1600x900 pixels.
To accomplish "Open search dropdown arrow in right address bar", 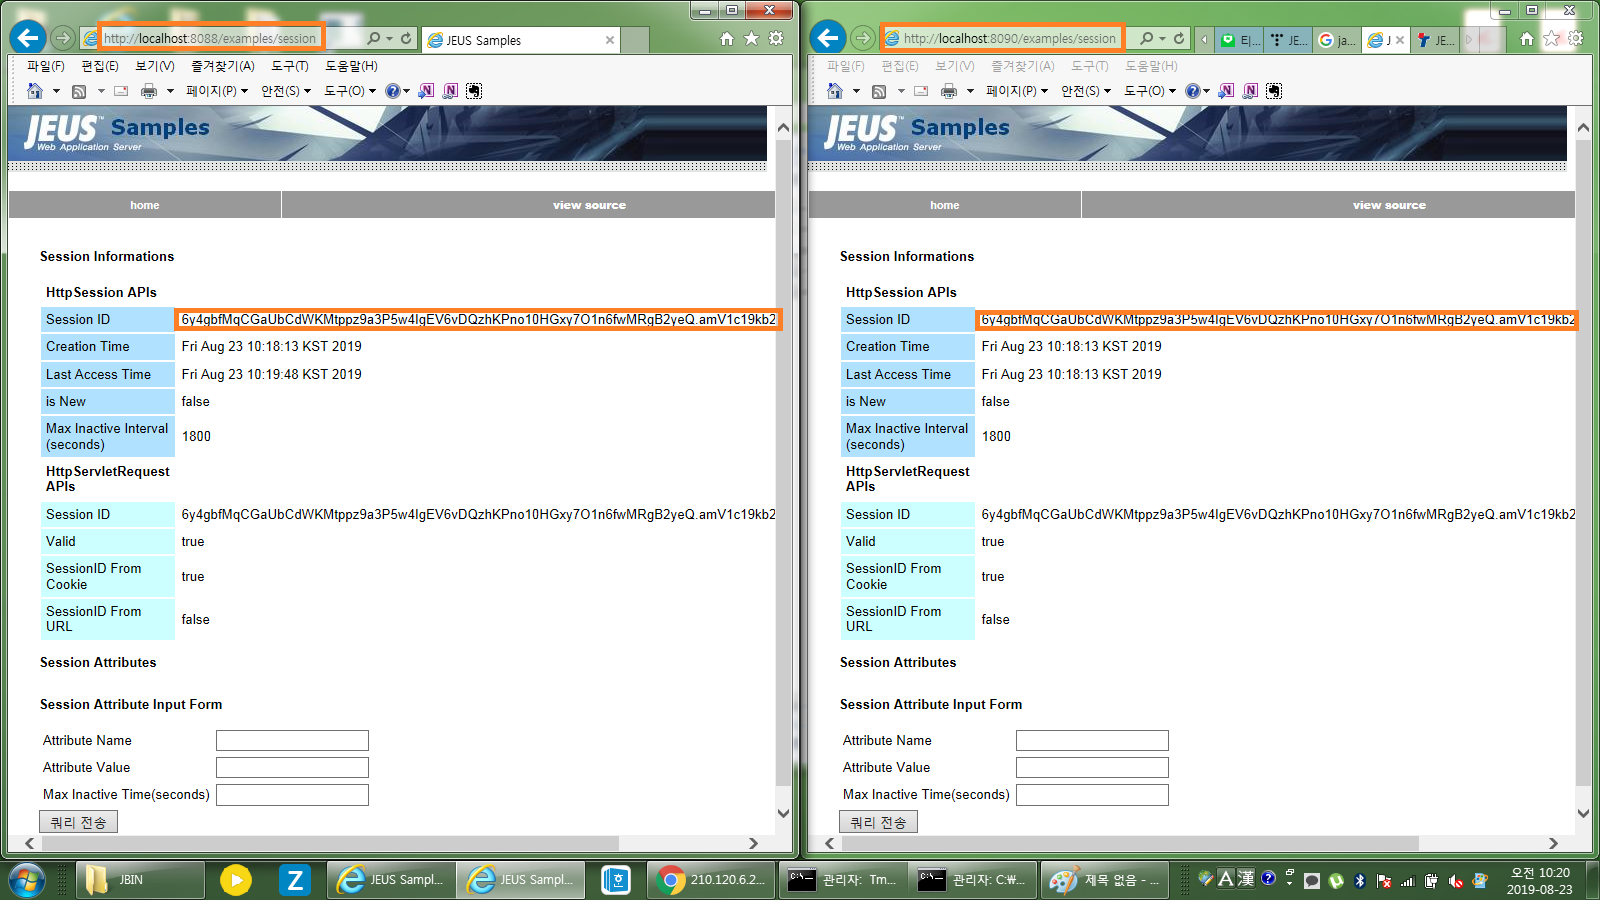I will pyautogui.click(x=1162, y=38).
